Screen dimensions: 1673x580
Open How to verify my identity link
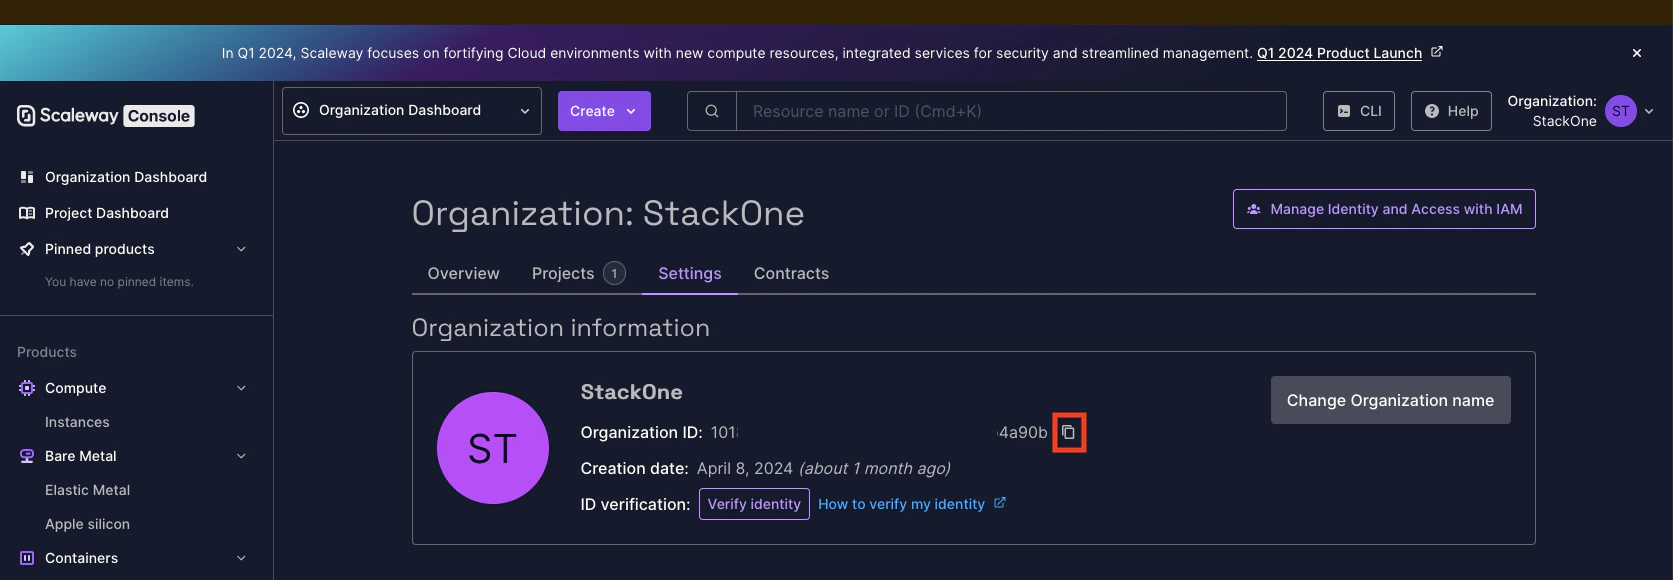click(901, 504)
